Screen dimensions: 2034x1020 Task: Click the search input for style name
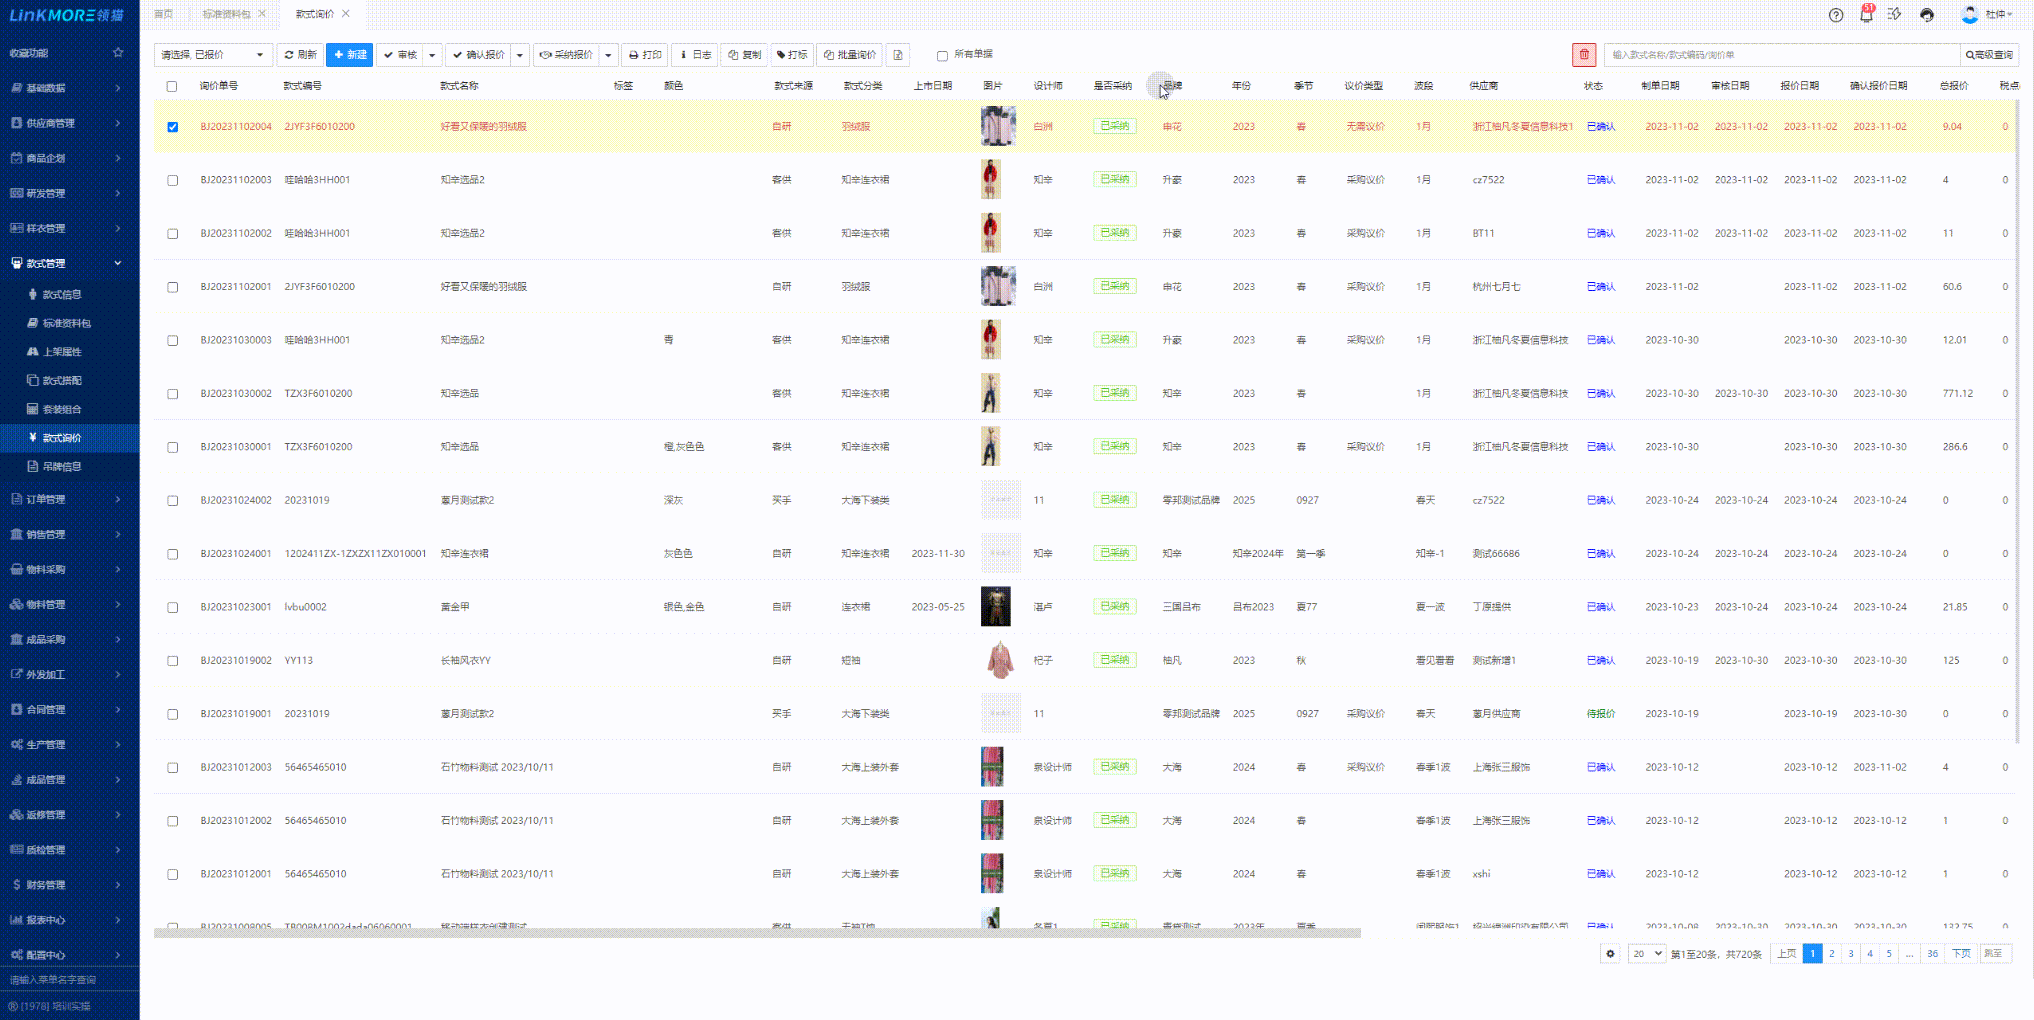1780,55
